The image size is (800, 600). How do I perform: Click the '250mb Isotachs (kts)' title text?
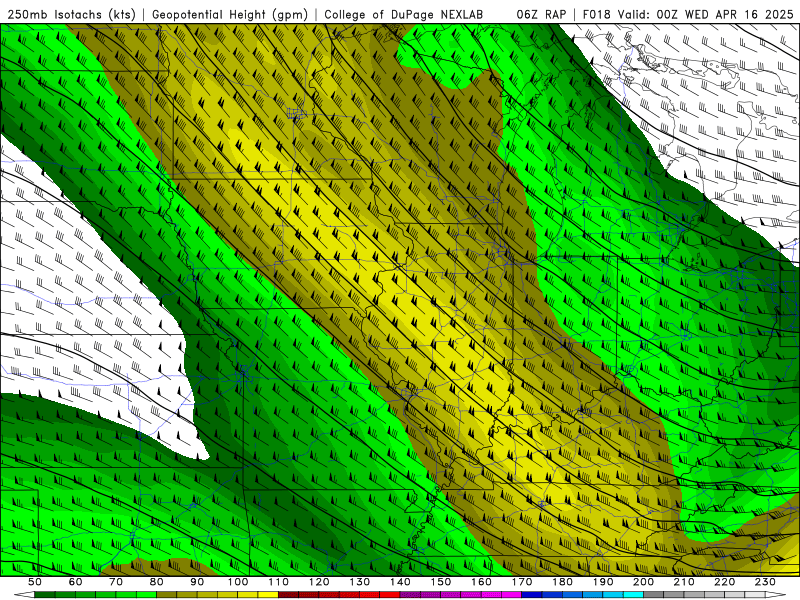coord(72,14)
